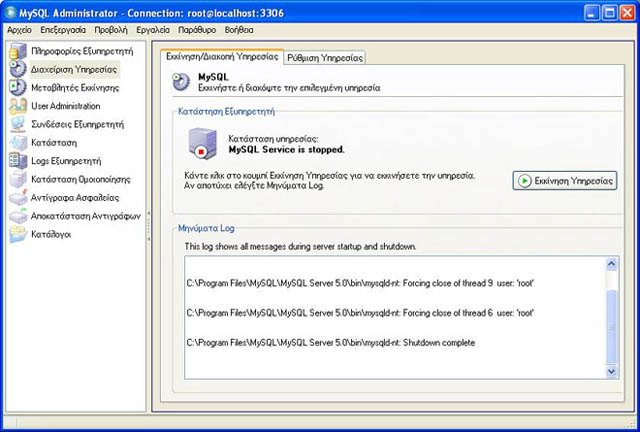Click the Πληροφορίες Εξυπηρετητή server info icon
The height and width of the screenshot is (432, 640).
point(18,51)
